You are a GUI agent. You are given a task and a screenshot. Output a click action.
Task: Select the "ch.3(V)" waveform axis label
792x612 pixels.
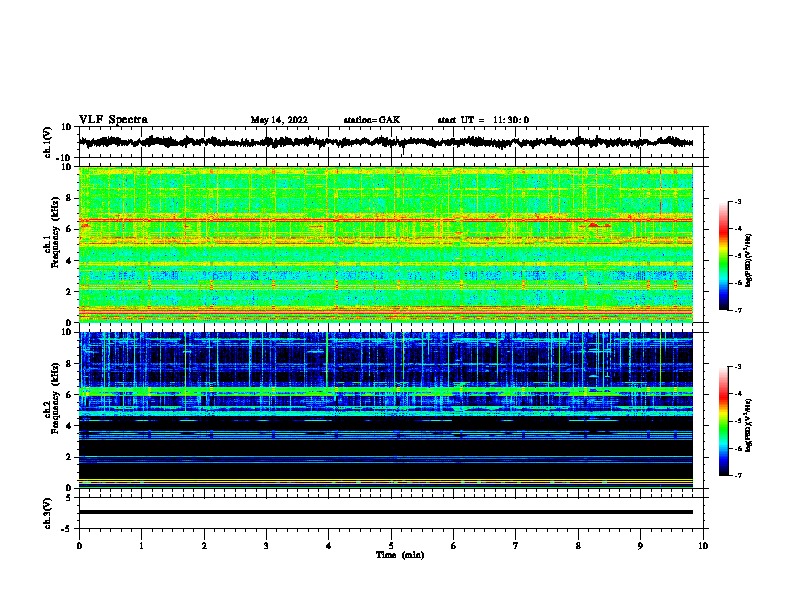coord(48,513)
